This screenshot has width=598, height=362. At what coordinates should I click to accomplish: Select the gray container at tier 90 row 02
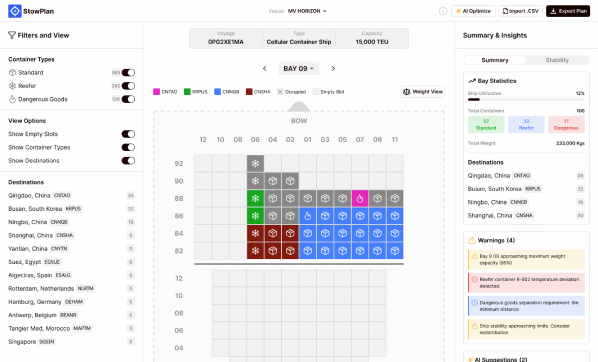click(290, 181)
